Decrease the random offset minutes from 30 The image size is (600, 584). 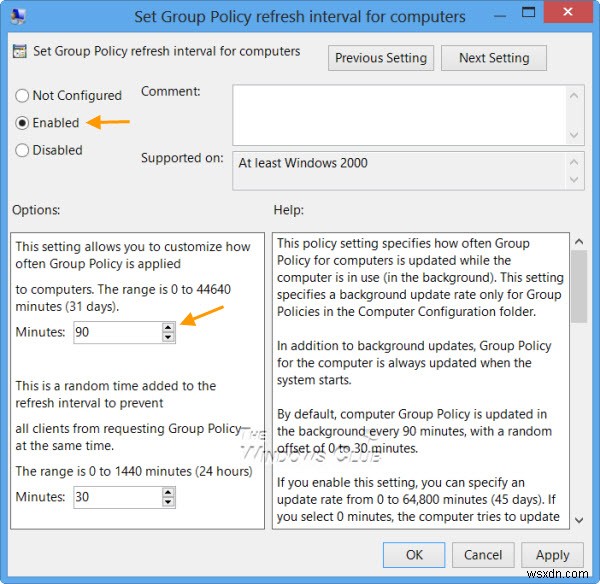(x=168, y=502)
